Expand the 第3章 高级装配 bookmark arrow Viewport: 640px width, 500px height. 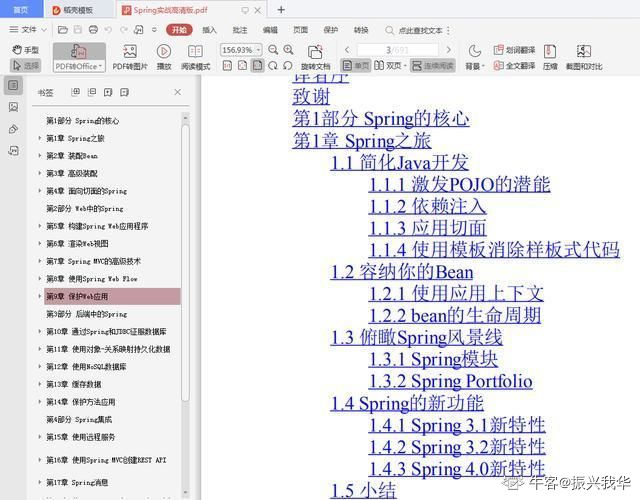tap(40, 173)
